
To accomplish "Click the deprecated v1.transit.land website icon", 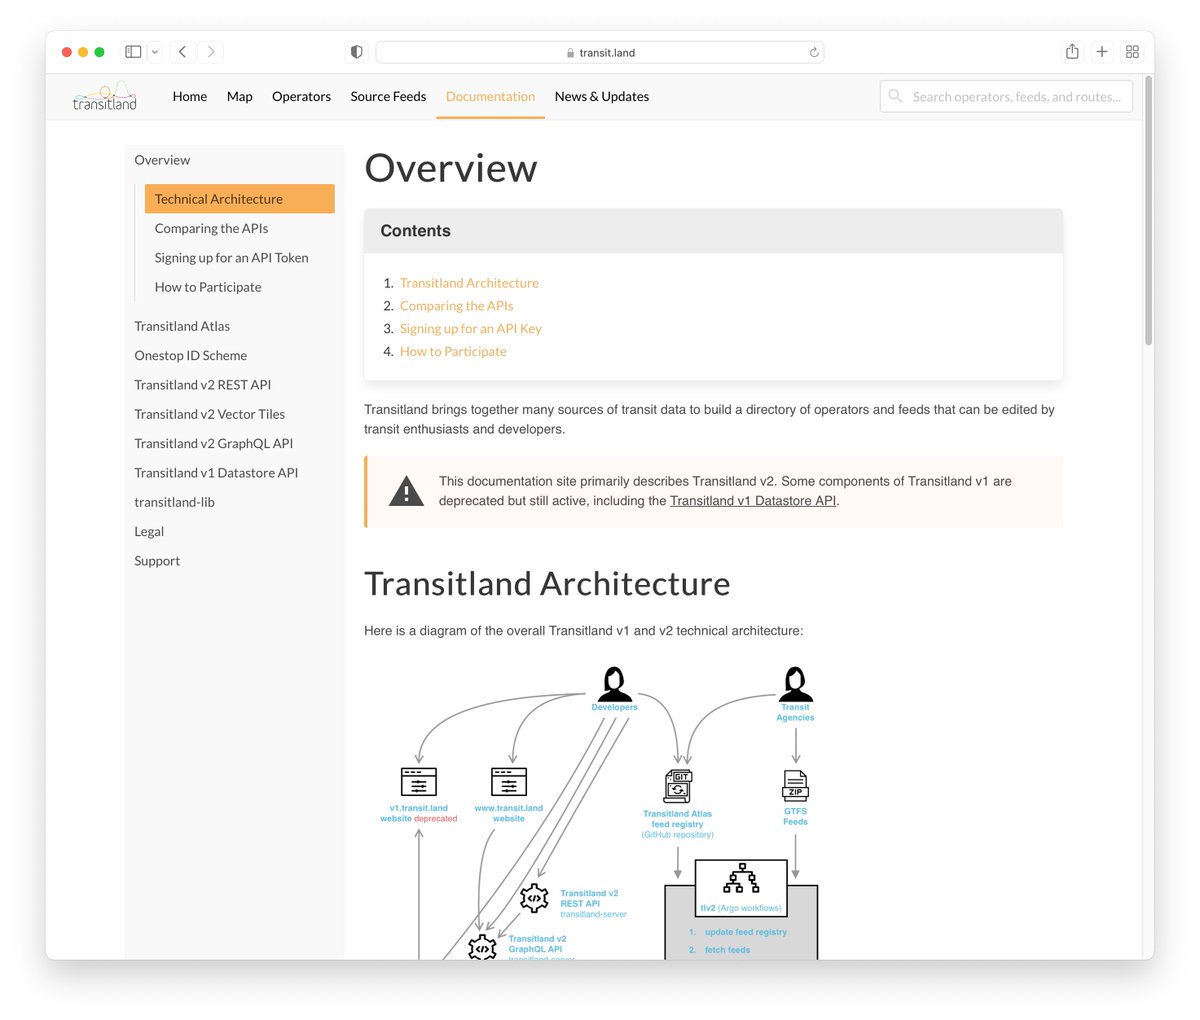I will pyautogui.click(x=418, y=783).
